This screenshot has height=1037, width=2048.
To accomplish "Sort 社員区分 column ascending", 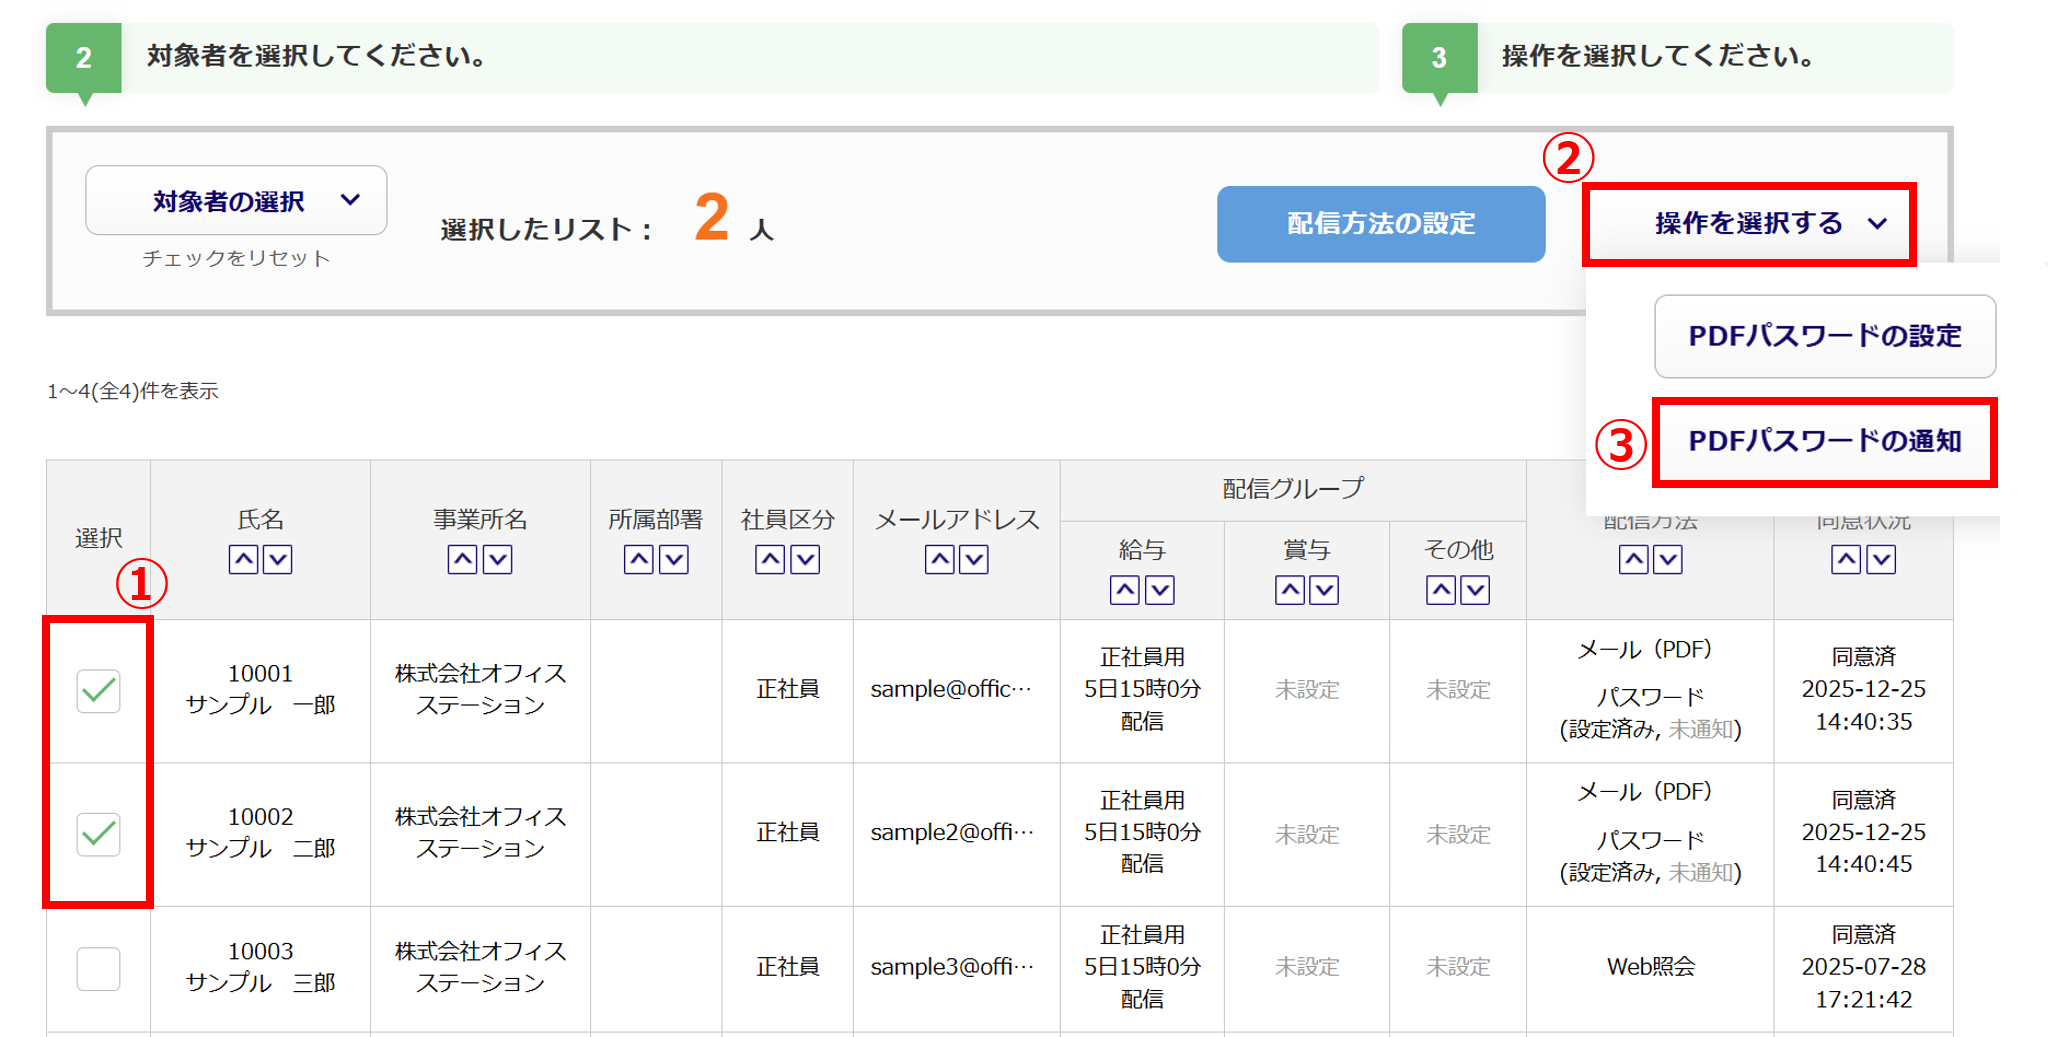I will [770, 559].
